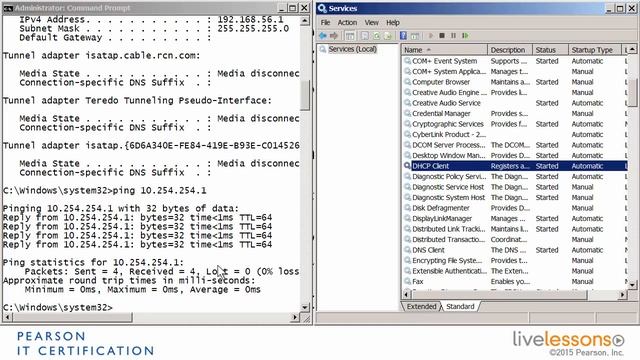This screenshot has width=640, height=360.
Task: Select the Creative Audio Service row
Action: 515,103
